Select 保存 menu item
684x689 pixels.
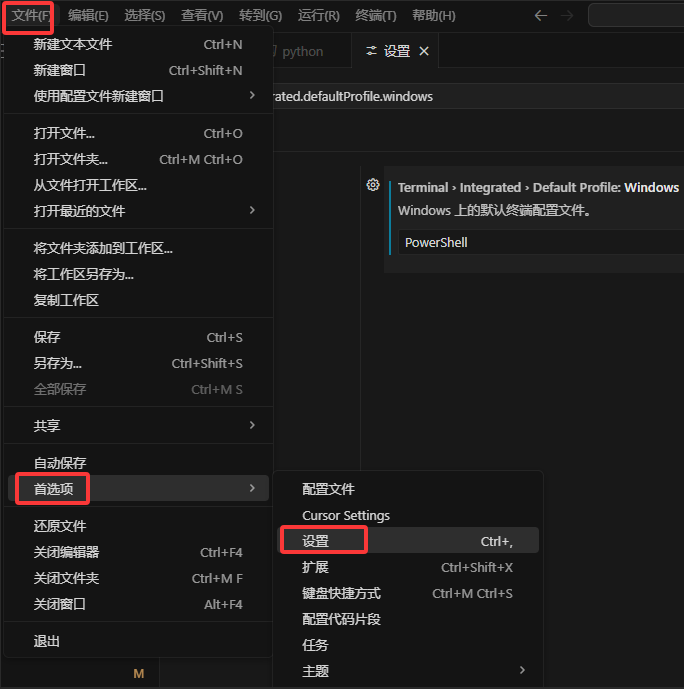(138, 337)
